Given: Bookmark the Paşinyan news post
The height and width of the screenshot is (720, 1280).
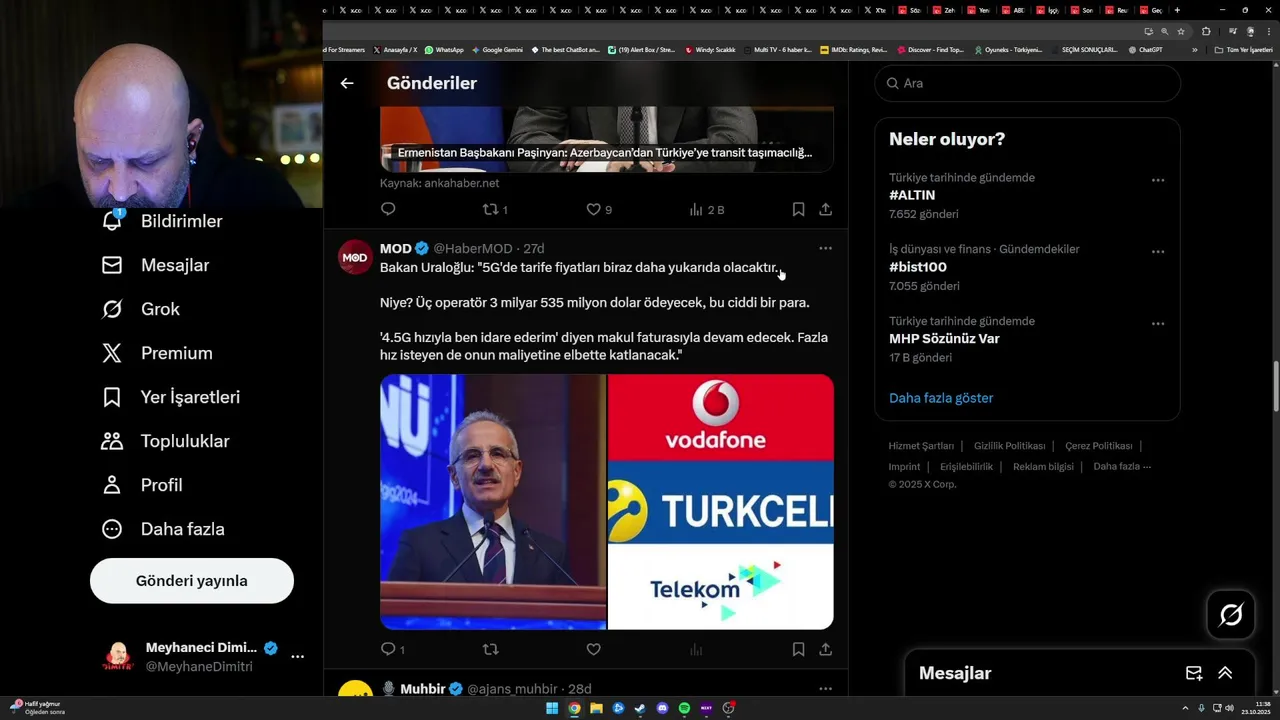Looking at the screenshot, I should coord(798,209).
